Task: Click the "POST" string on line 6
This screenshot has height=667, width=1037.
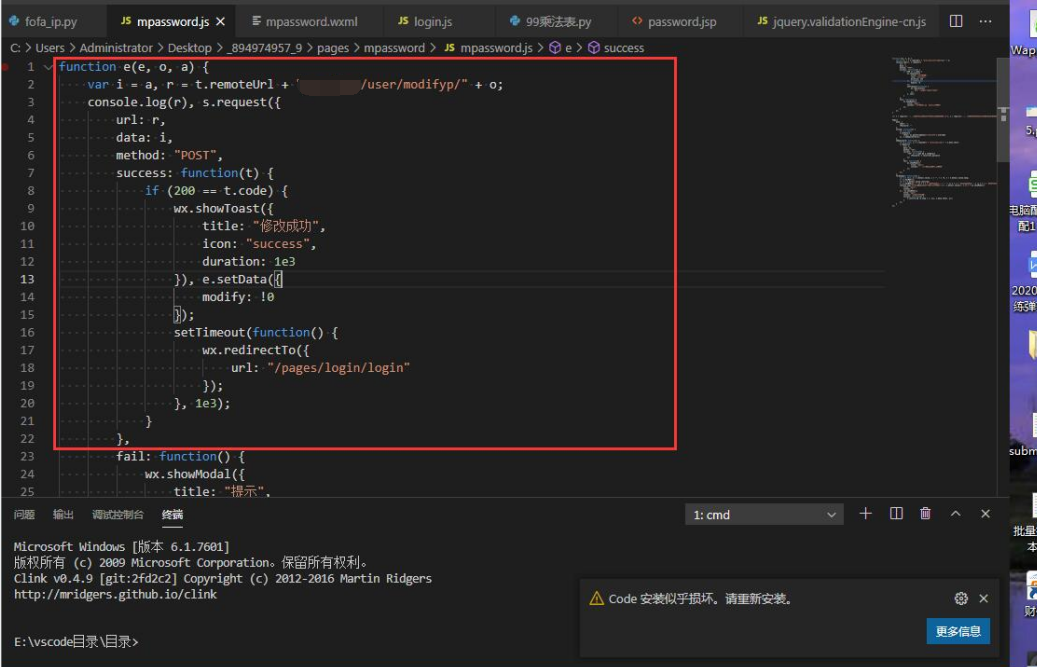Action: pos(195,155)
